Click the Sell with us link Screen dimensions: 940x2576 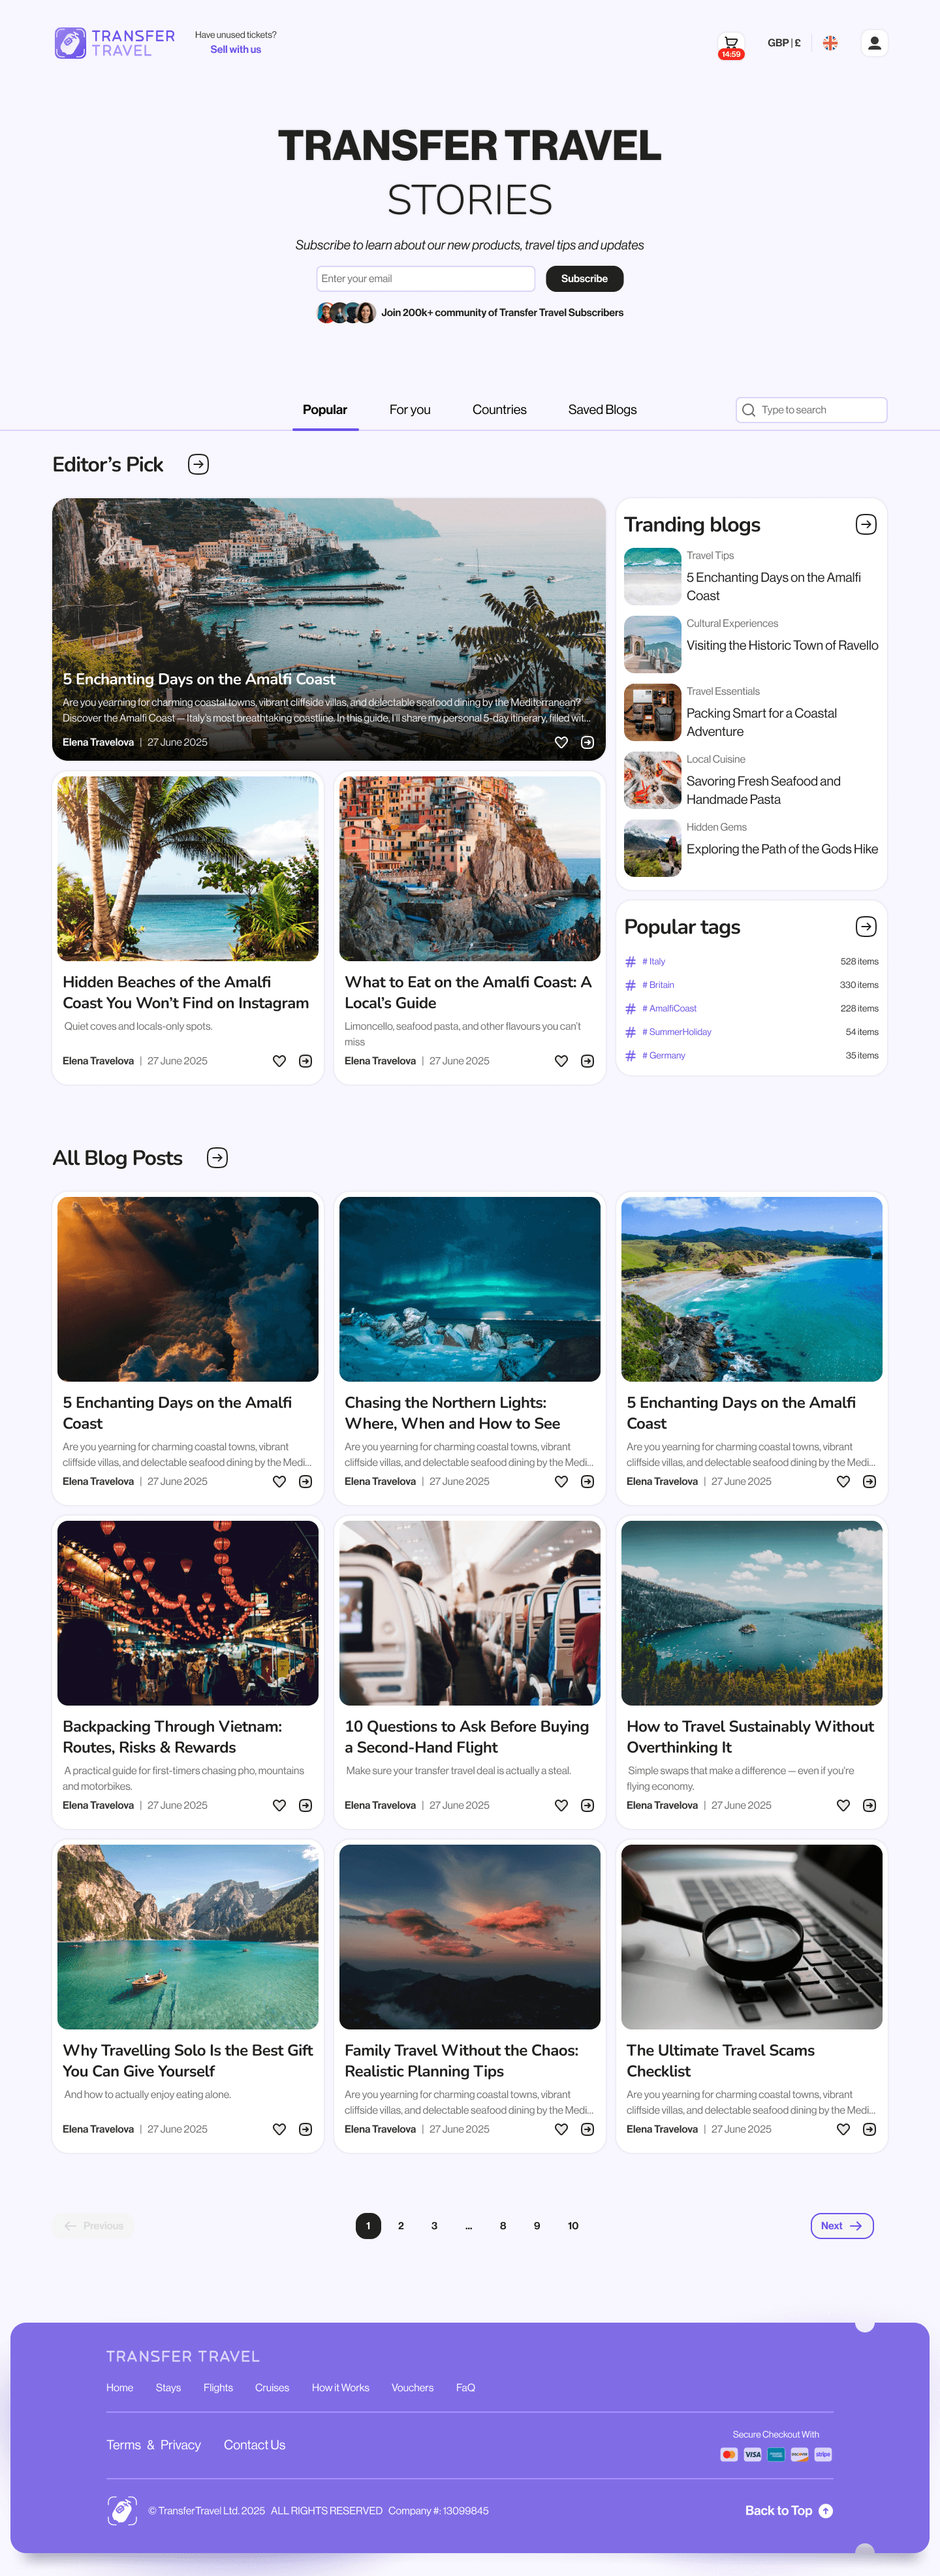pos(236,50)
